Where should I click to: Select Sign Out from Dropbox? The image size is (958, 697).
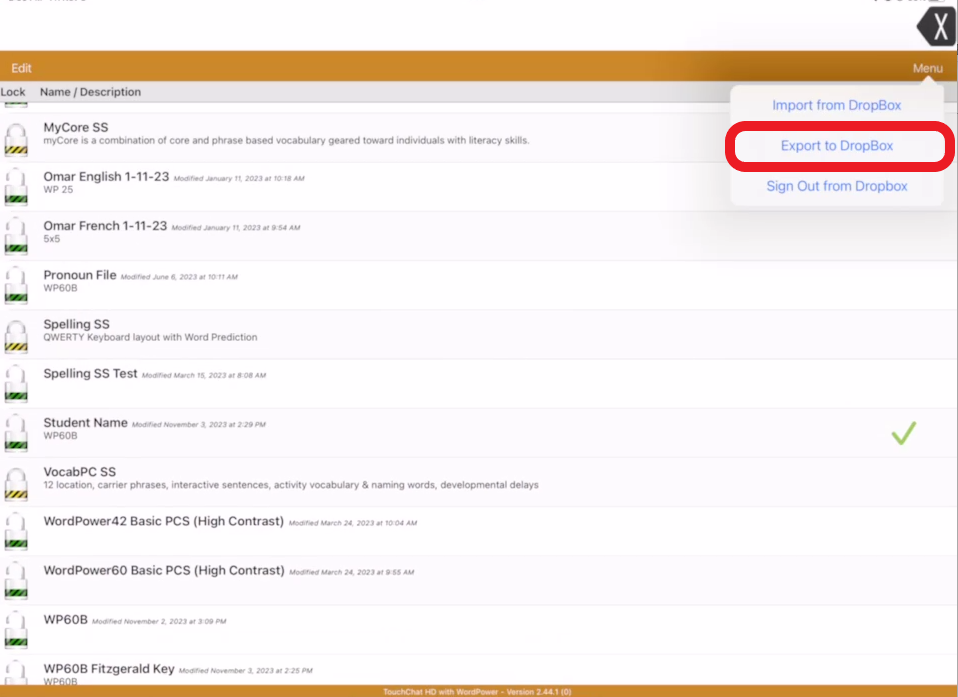tap(836, 186)
